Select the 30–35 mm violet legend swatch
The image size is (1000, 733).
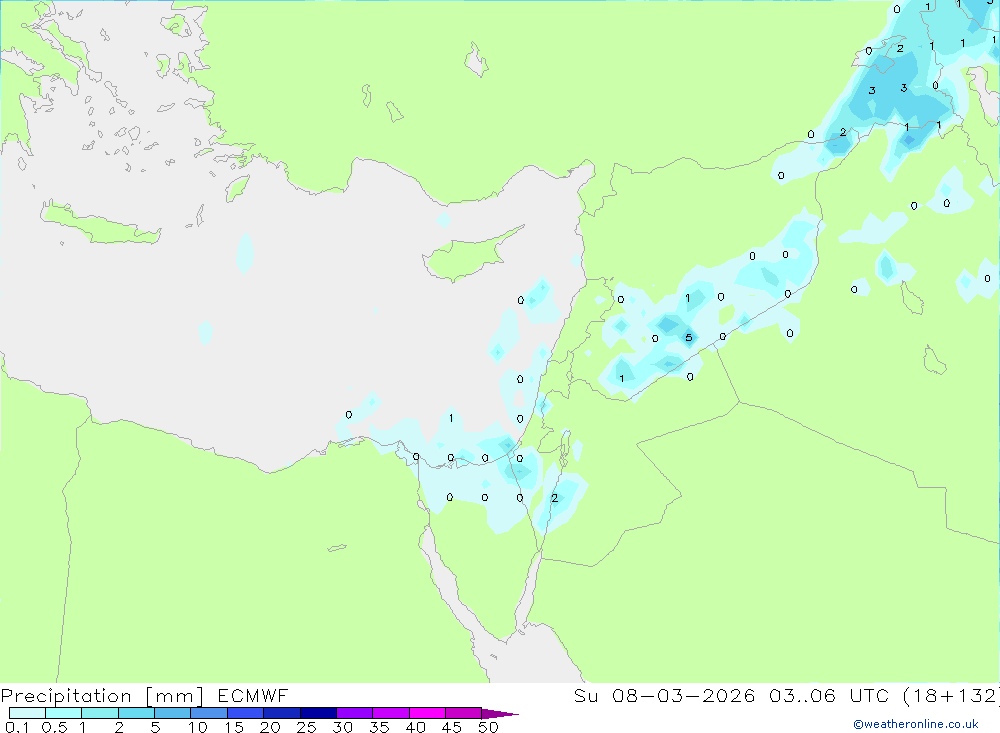pos(354,713)
